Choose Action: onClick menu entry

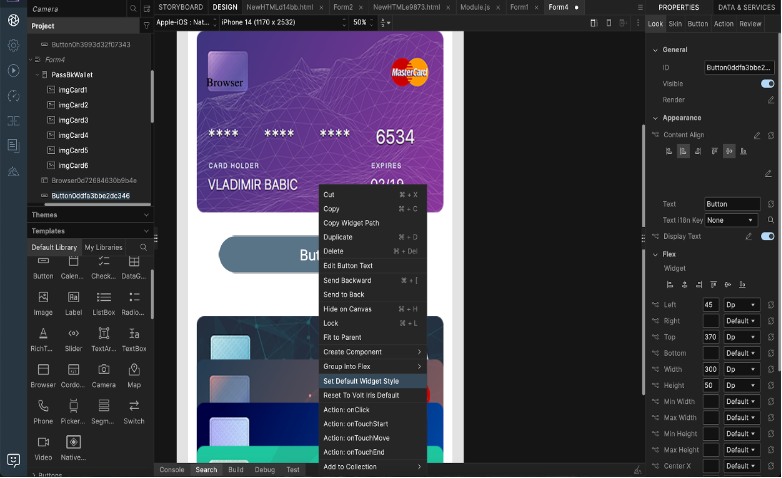tap(371, 410)
